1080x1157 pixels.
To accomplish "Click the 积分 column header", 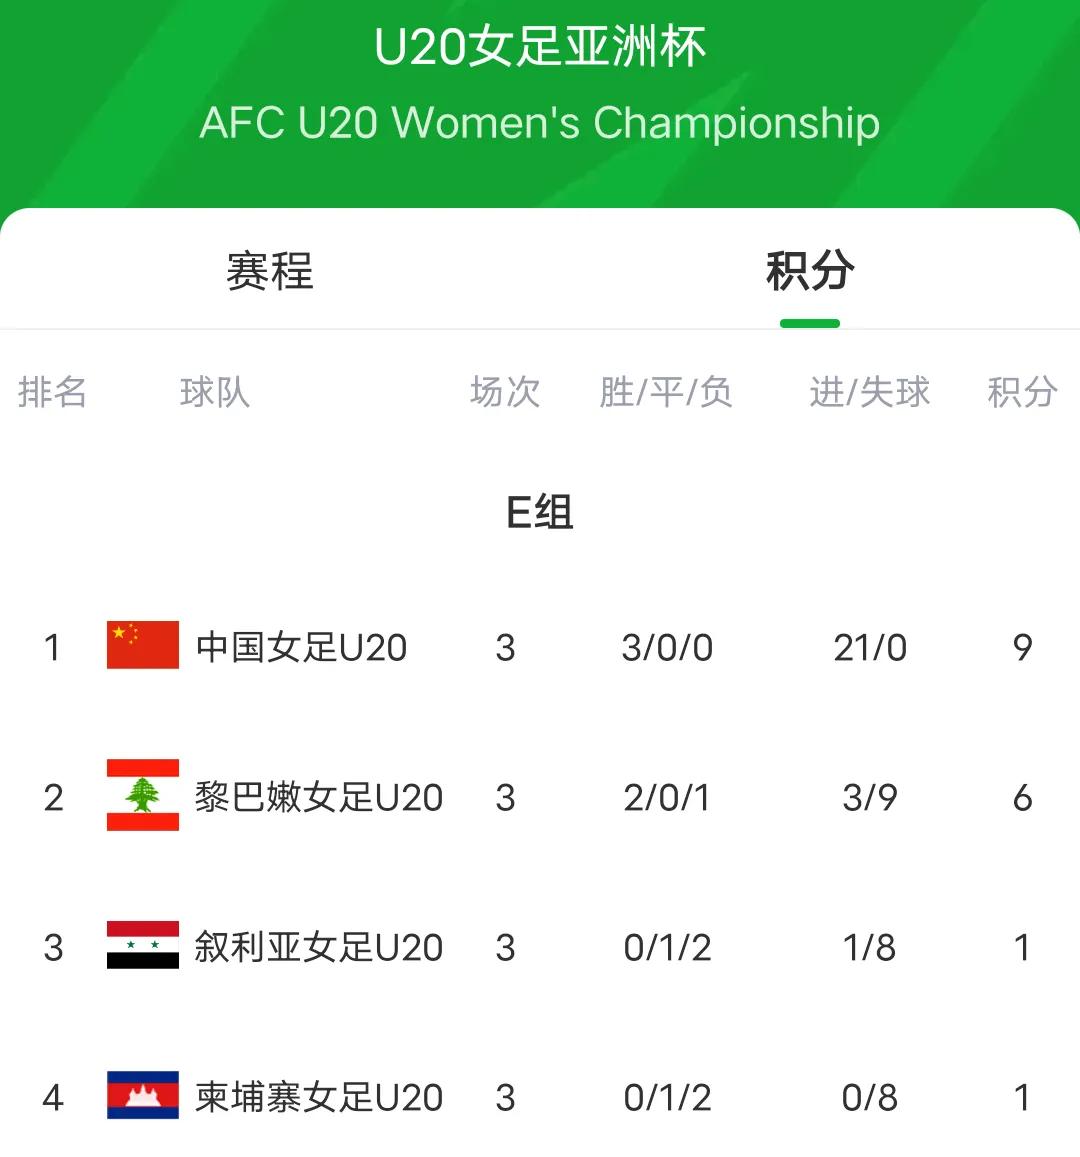I will (x=1022, y=392).
